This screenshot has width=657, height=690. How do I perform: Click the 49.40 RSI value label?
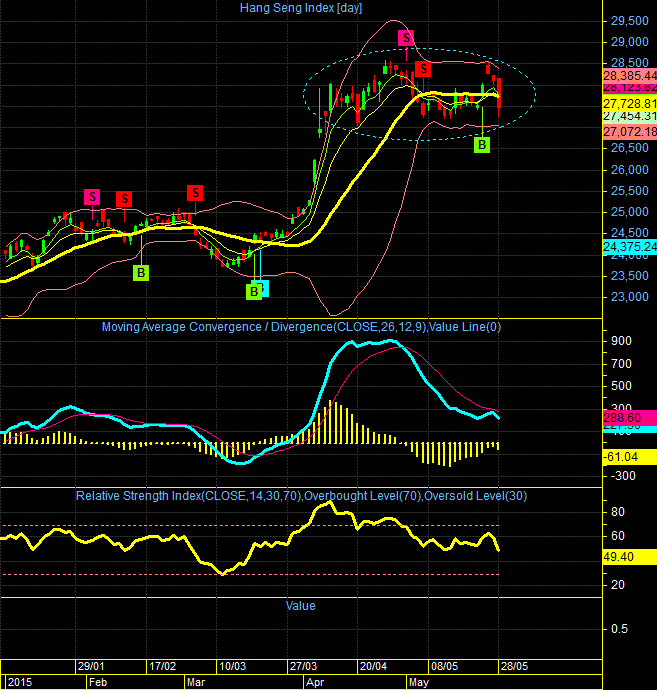(630, 557)
